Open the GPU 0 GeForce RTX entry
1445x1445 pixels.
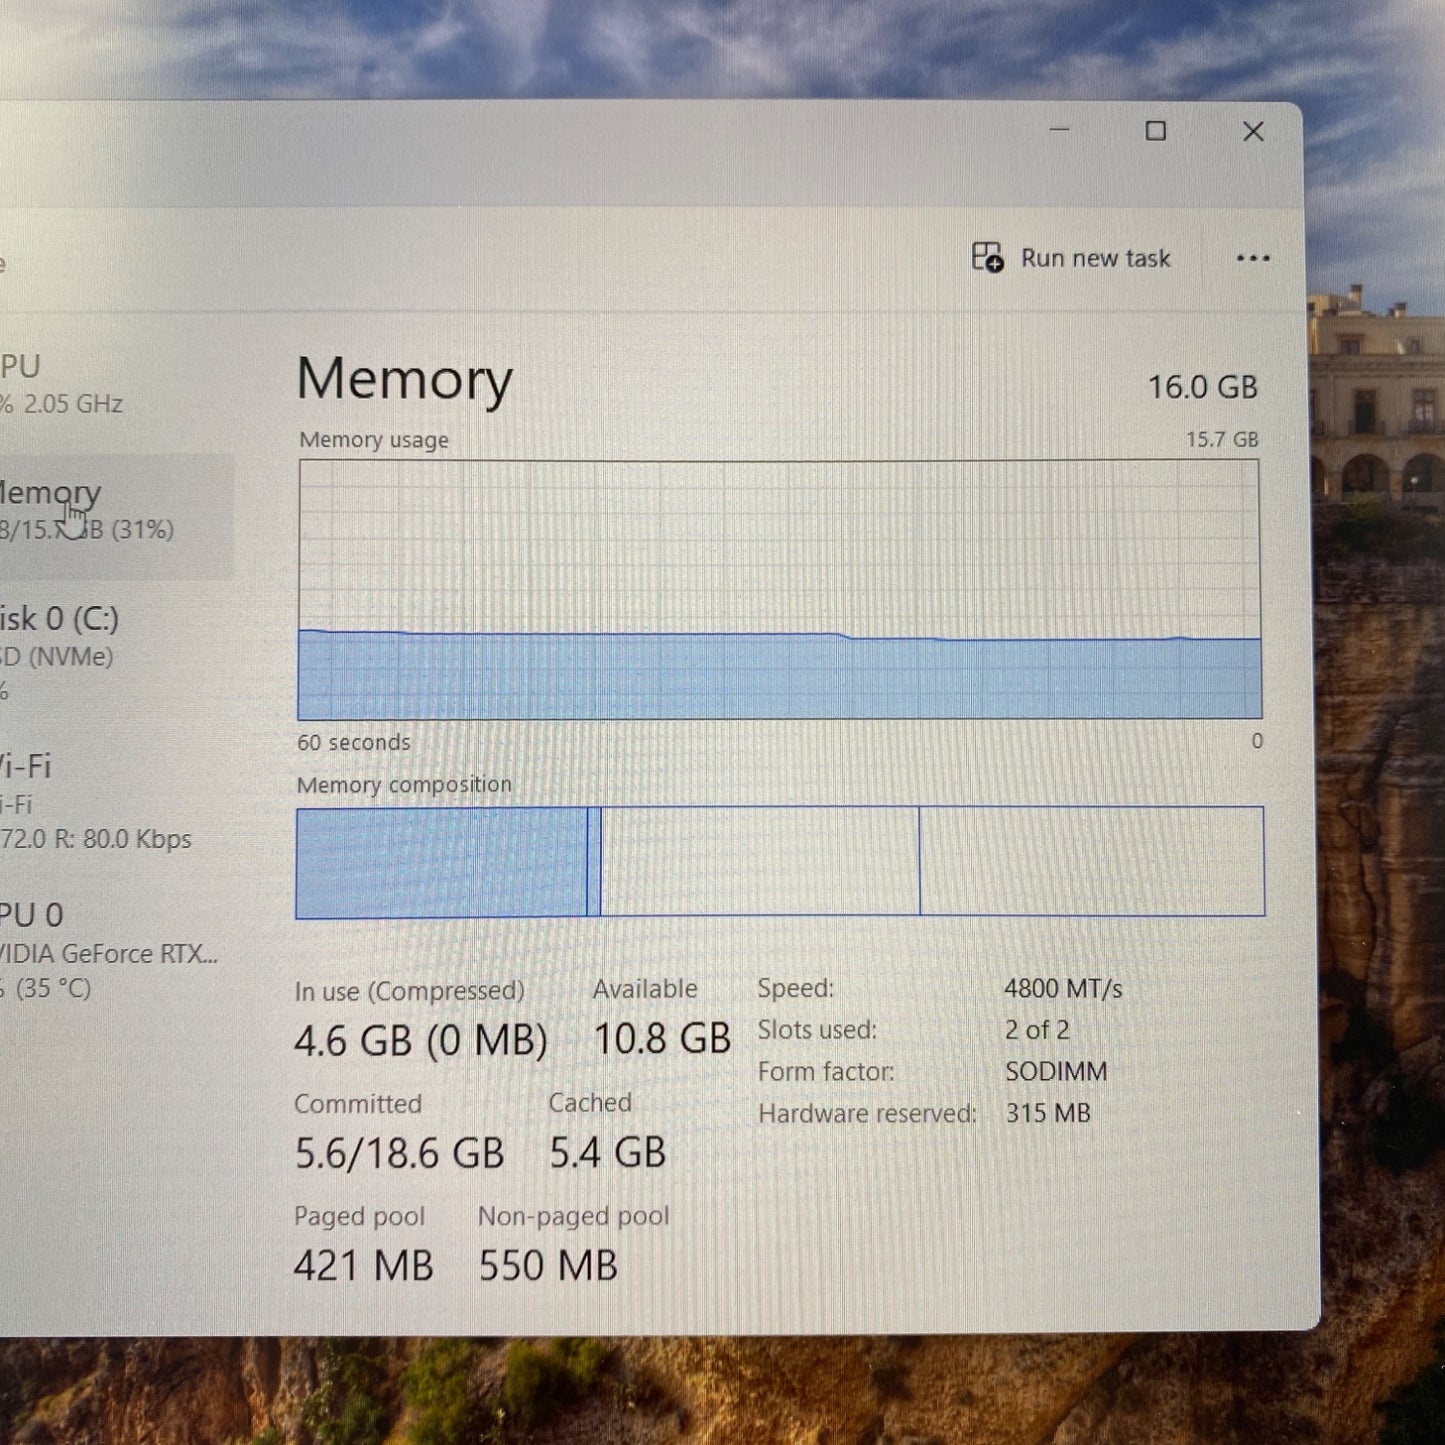[115, 950]
